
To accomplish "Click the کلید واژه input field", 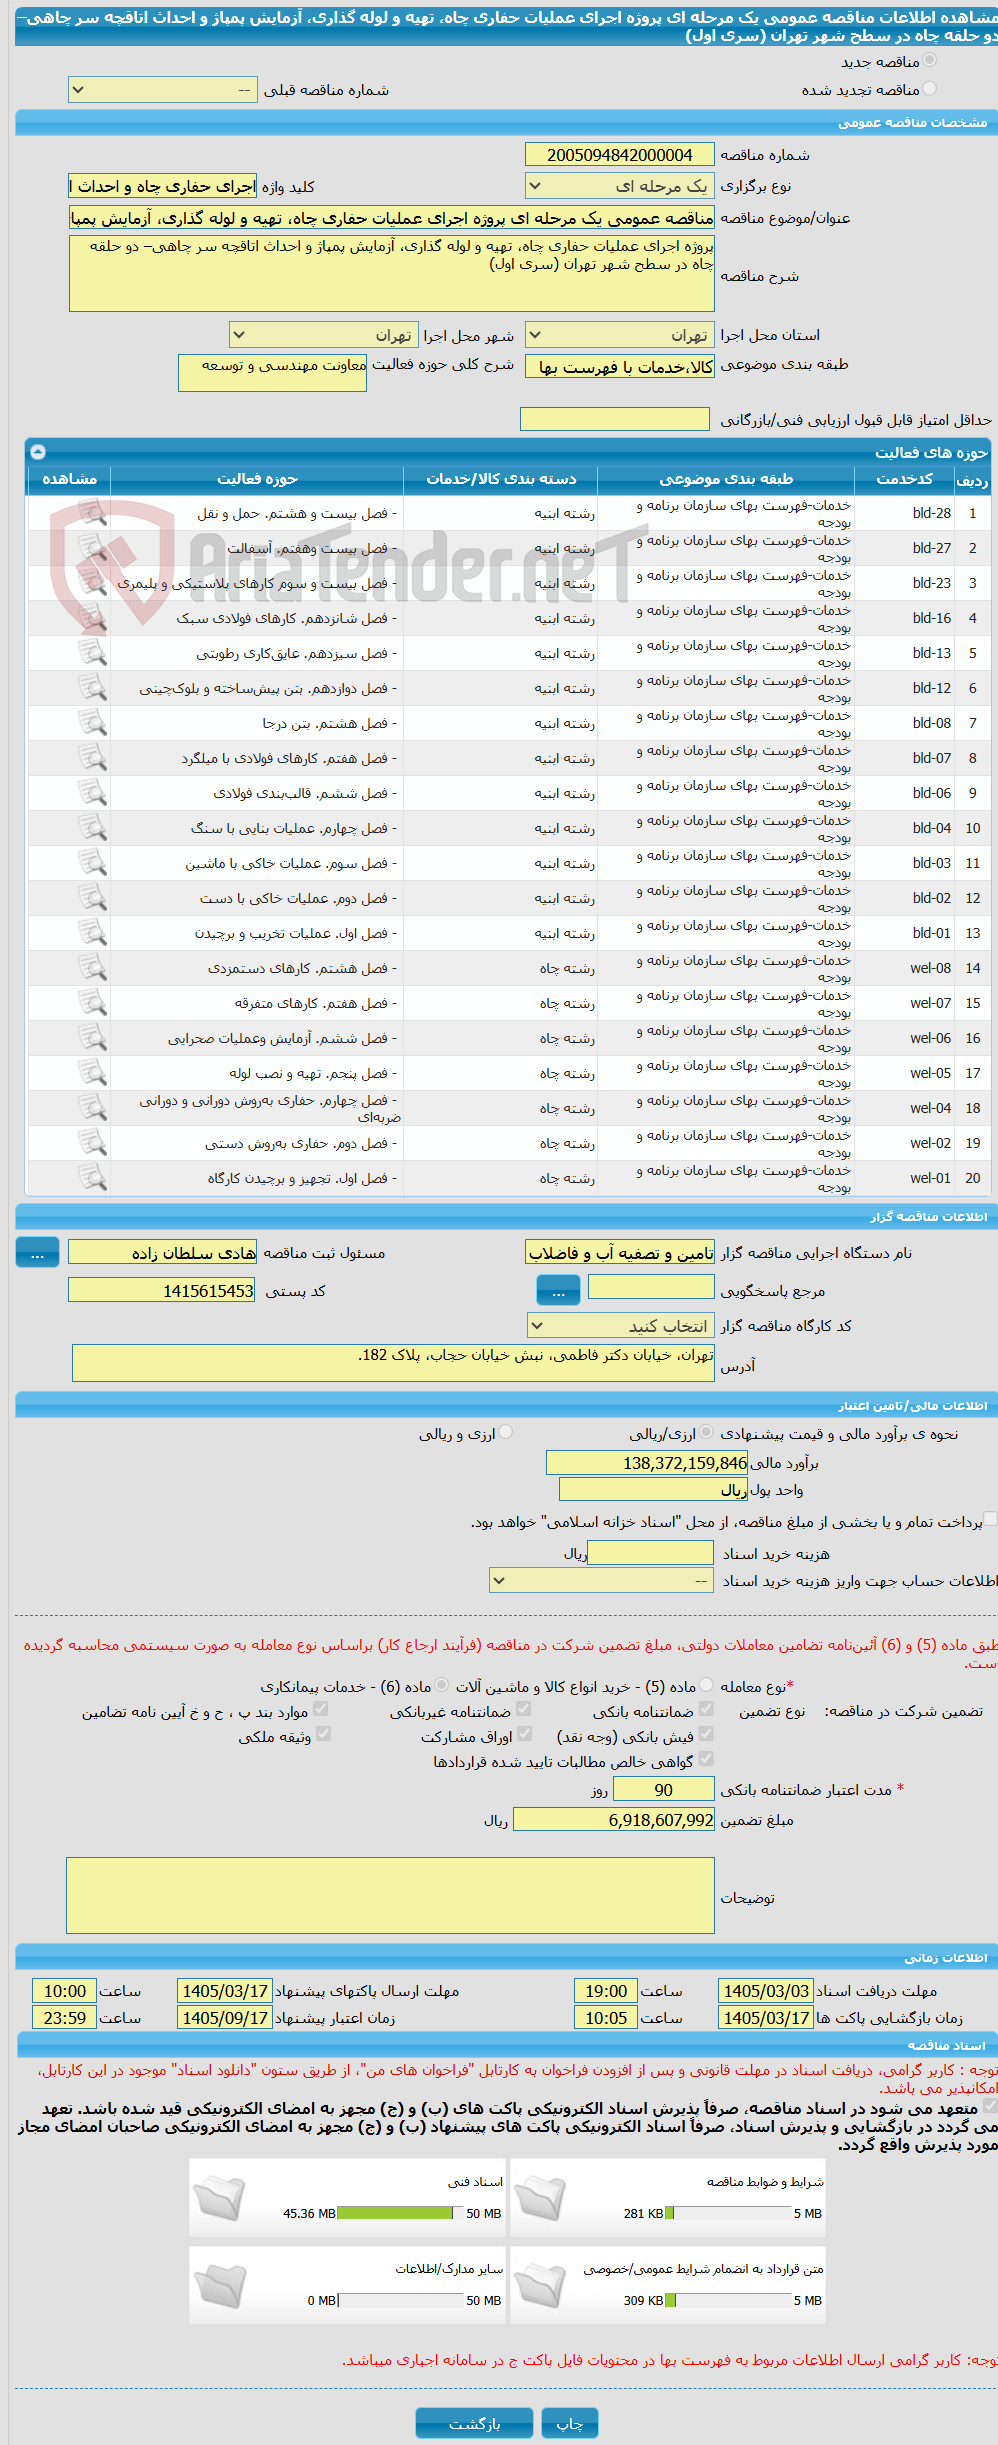I will tap(162, 186).
